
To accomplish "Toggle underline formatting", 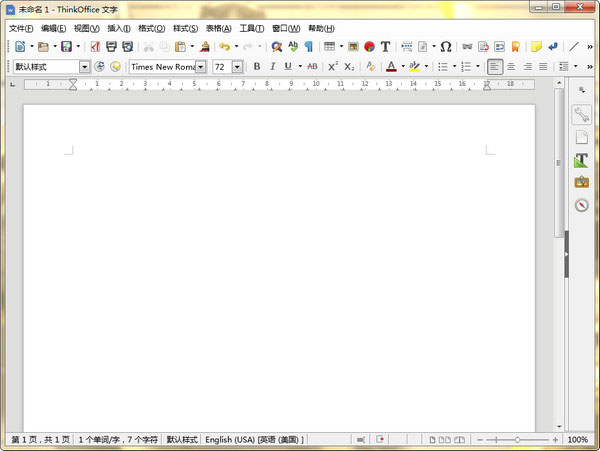I will point(288,67).
